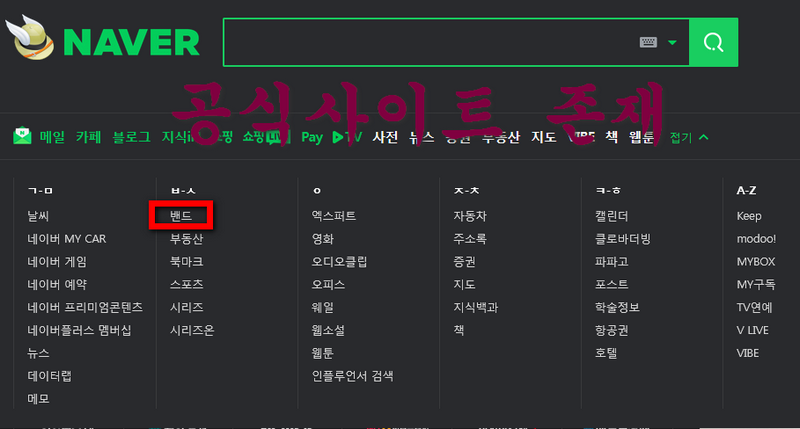Open 웹툰 in the top navigation bar

[x=641, y=137]
